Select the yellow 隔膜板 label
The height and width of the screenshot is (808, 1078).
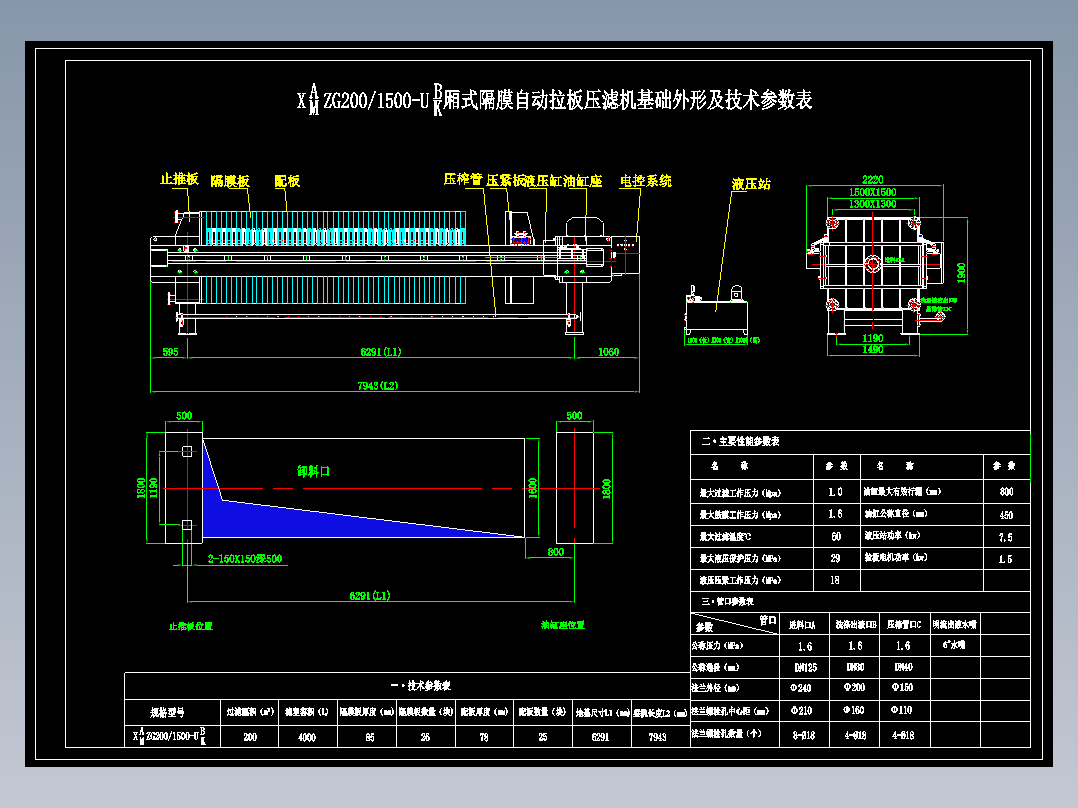click(230, 182)
